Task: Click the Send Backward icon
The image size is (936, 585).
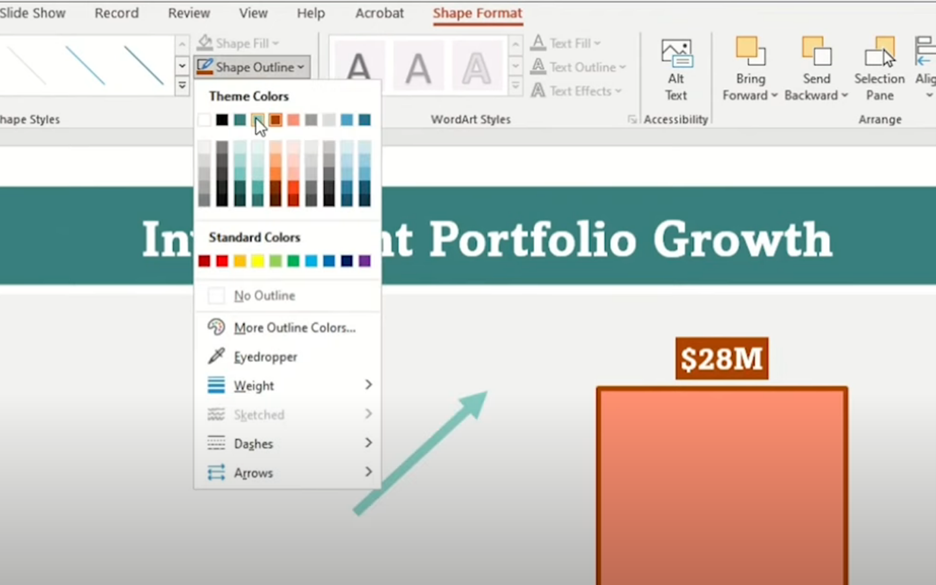Action: [x=816, y=52]
